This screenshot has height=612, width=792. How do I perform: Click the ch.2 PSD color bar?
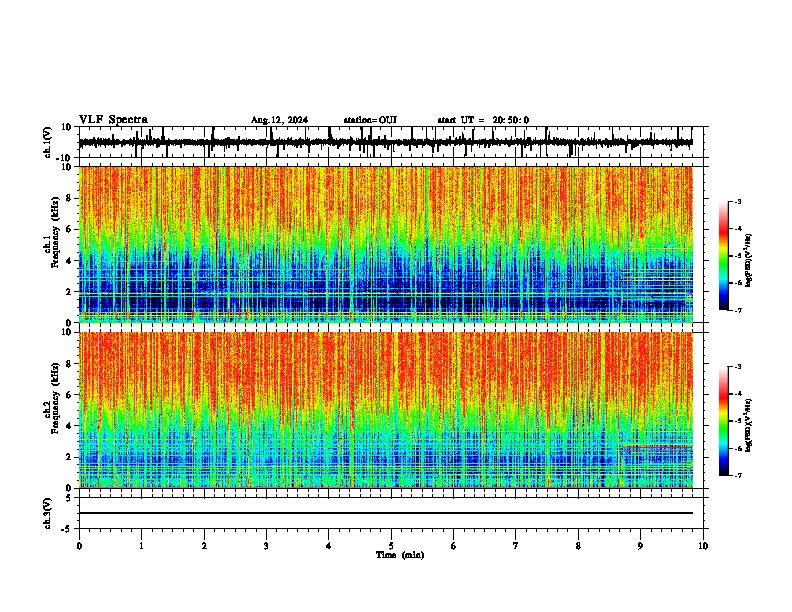724,421
